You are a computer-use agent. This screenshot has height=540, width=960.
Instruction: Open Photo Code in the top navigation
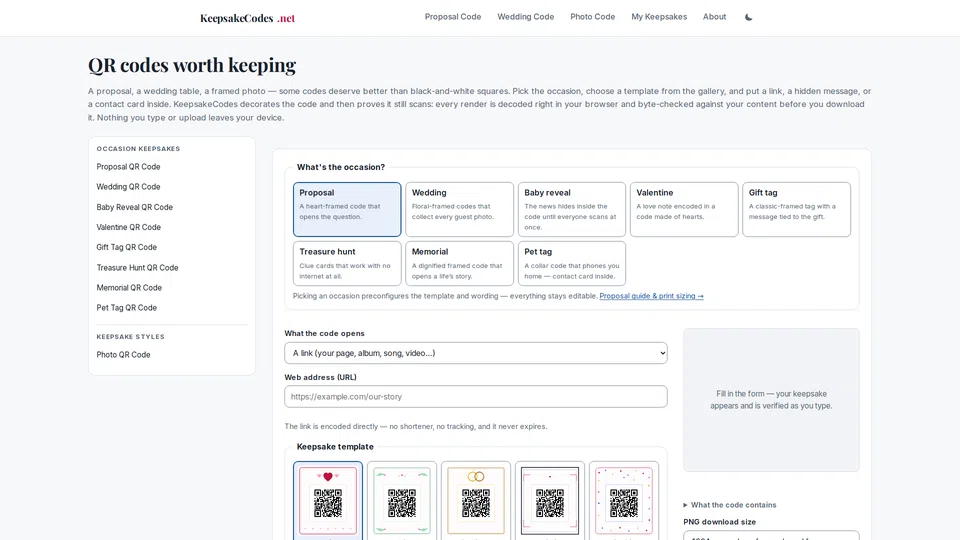coord(593,17)
